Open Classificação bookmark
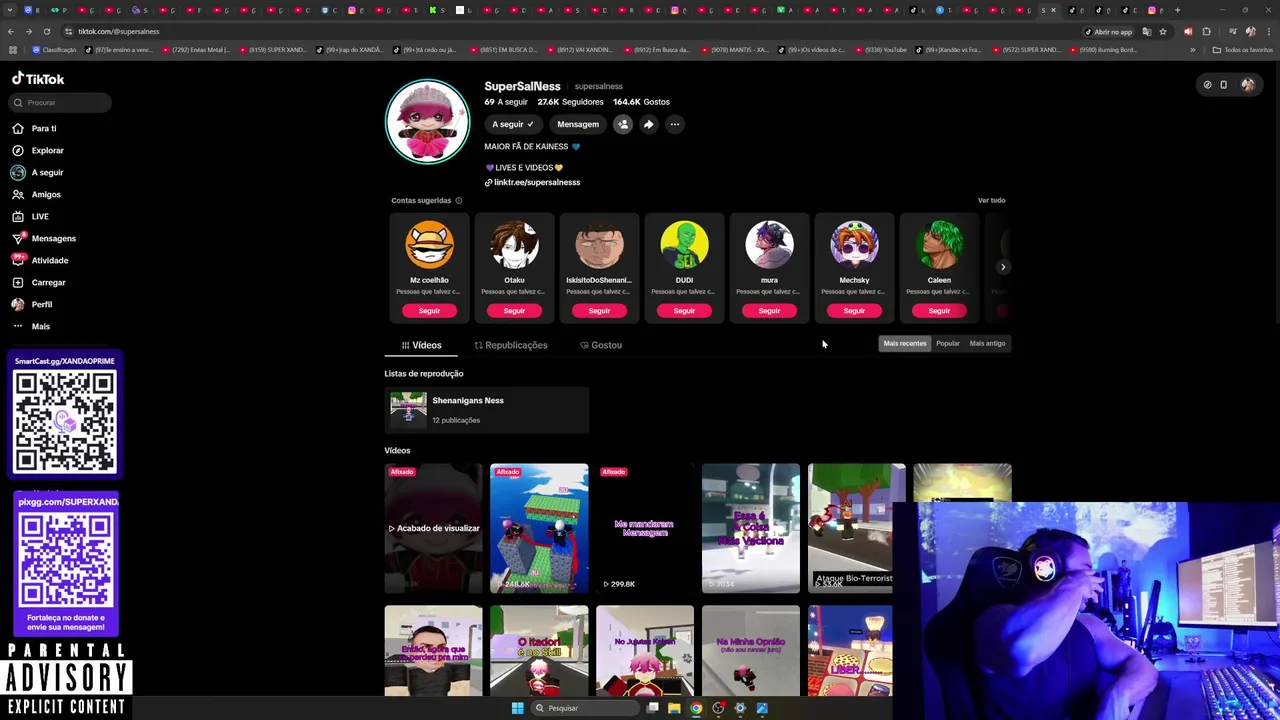Image resolution: width=1280 pixels, height=720 pixels. click(x=55, y=49)
